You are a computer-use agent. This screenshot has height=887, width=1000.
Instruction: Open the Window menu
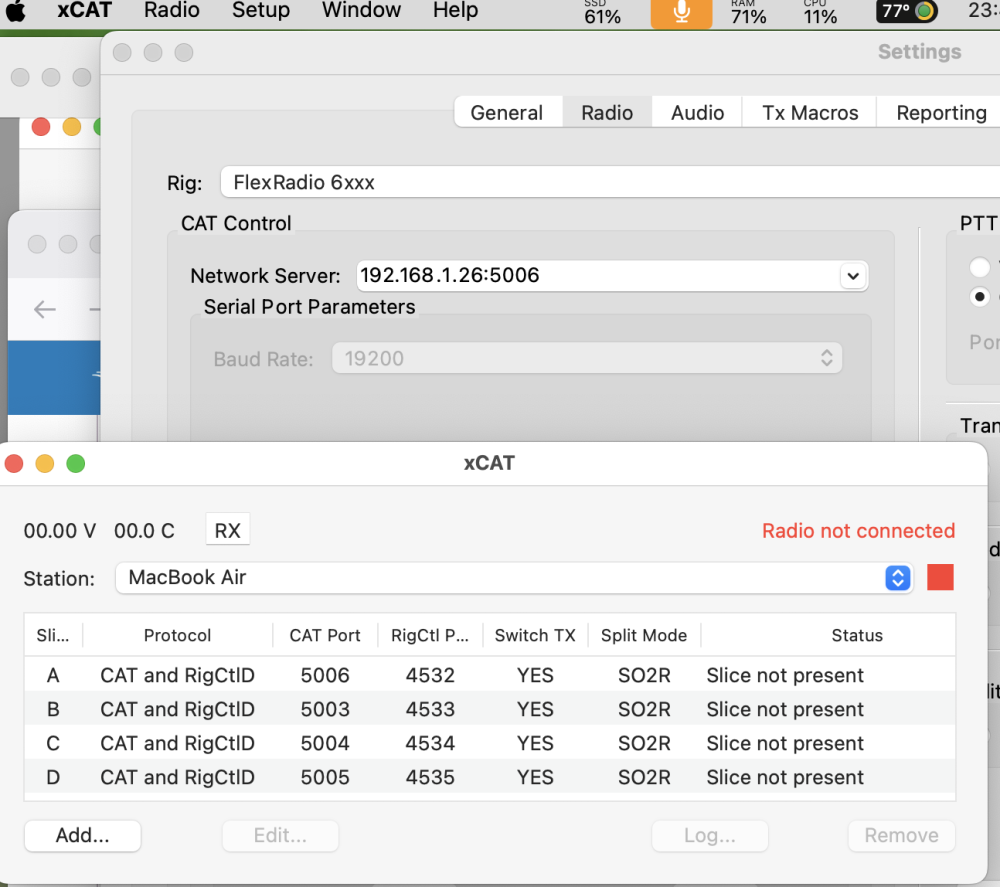(x=361, y=10)
